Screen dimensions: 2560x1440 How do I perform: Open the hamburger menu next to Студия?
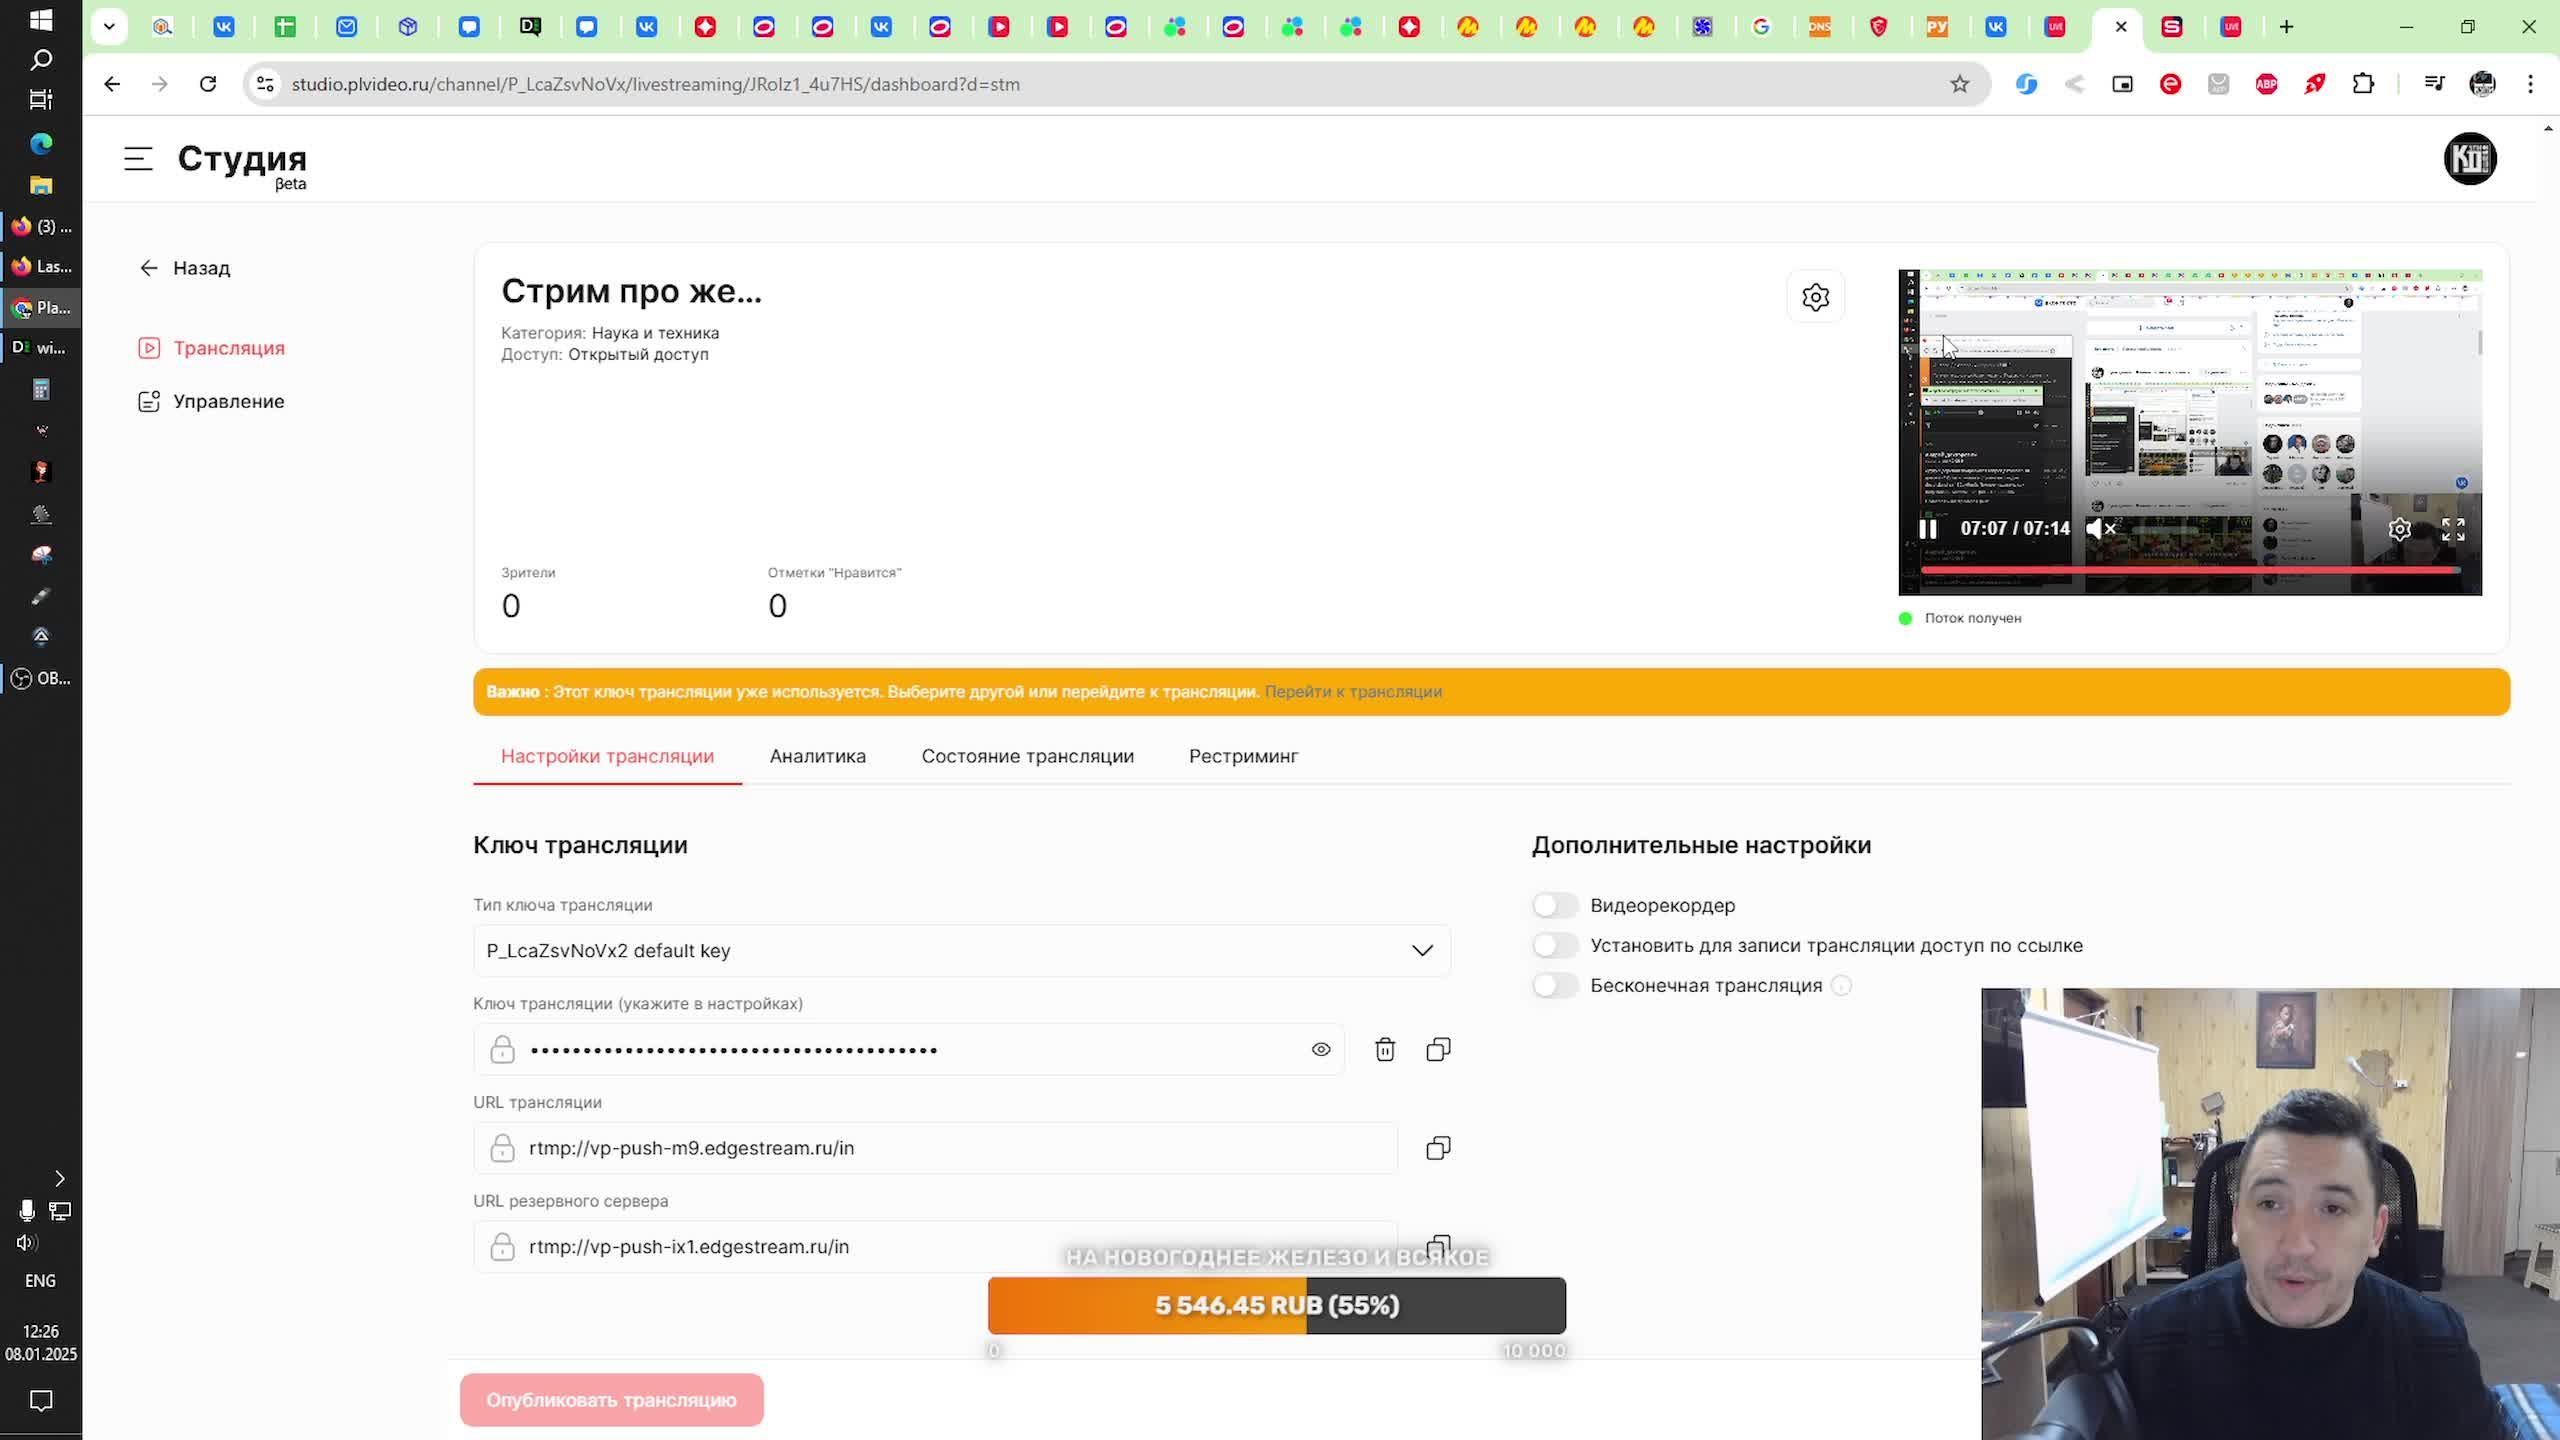pos(138,159)
